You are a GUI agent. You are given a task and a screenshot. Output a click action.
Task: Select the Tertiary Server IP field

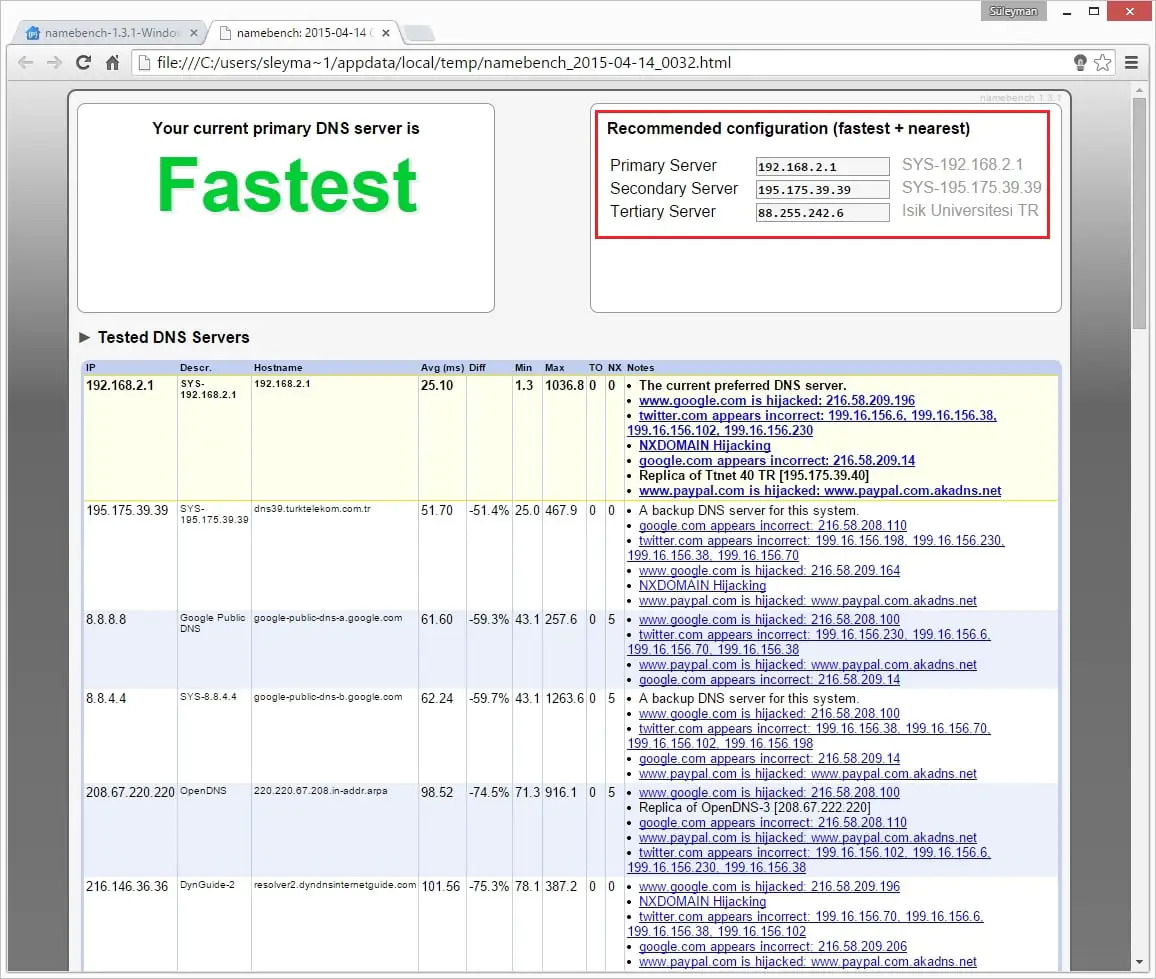point(822,213)
